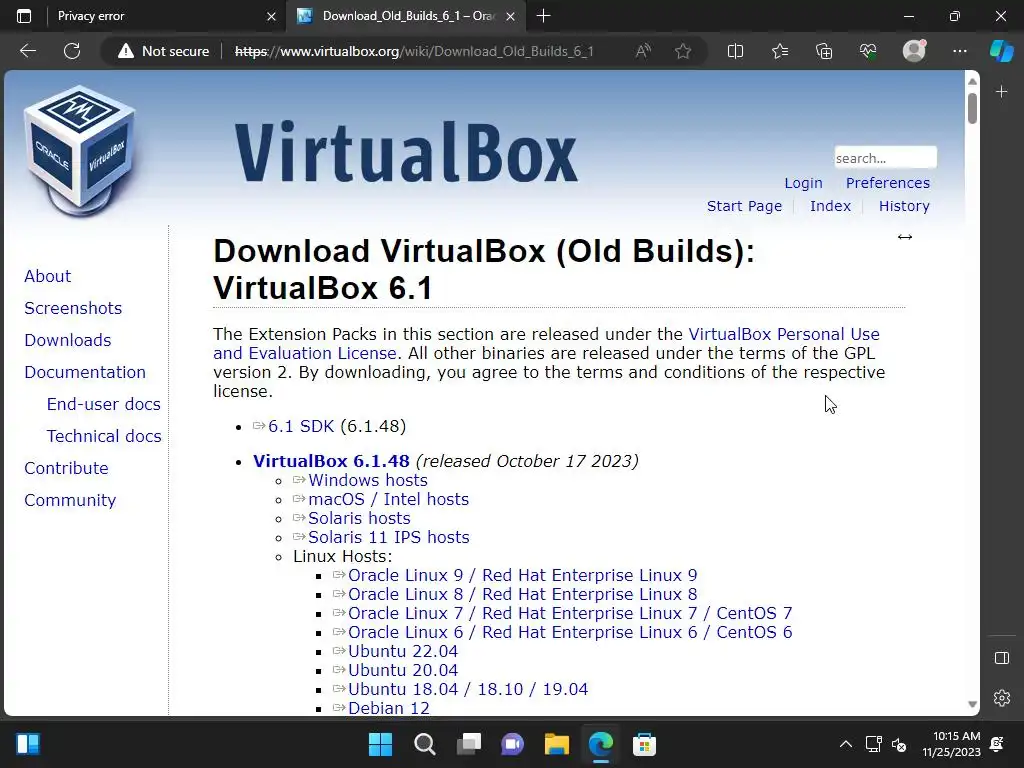This screenshot has height=768, width=1024.
Task: Open a new tab with plus button
Action: [543, 16]
